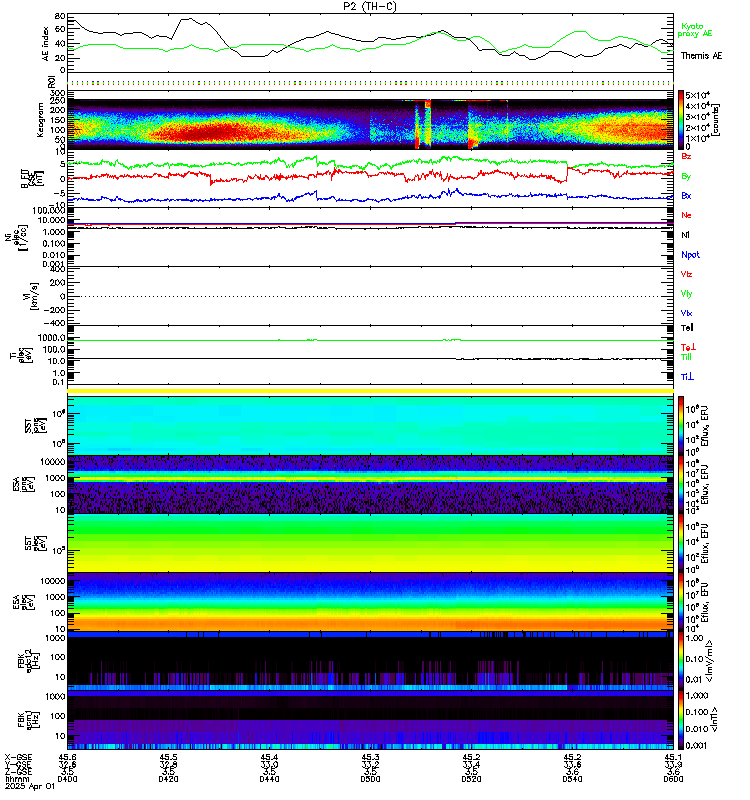
Task: Click the "FBK edc12 [Hz]" axis label
Action: pyautogui.click(x=27, y=661)
